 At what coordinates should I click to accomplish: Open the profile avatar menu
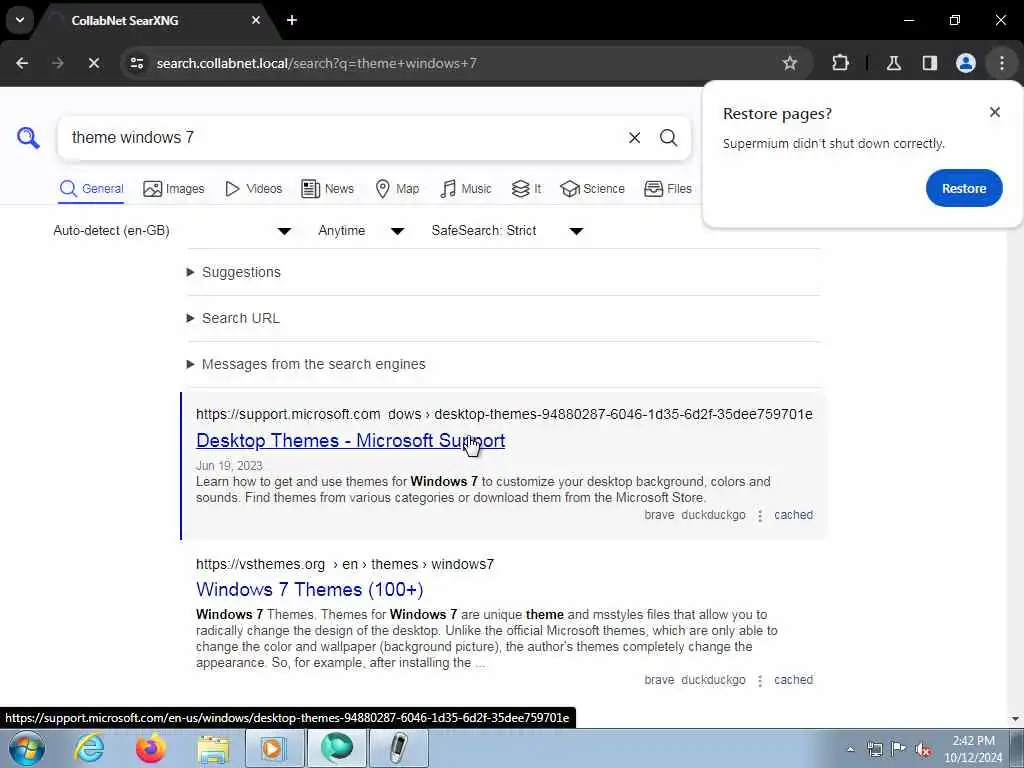[966, 63]
